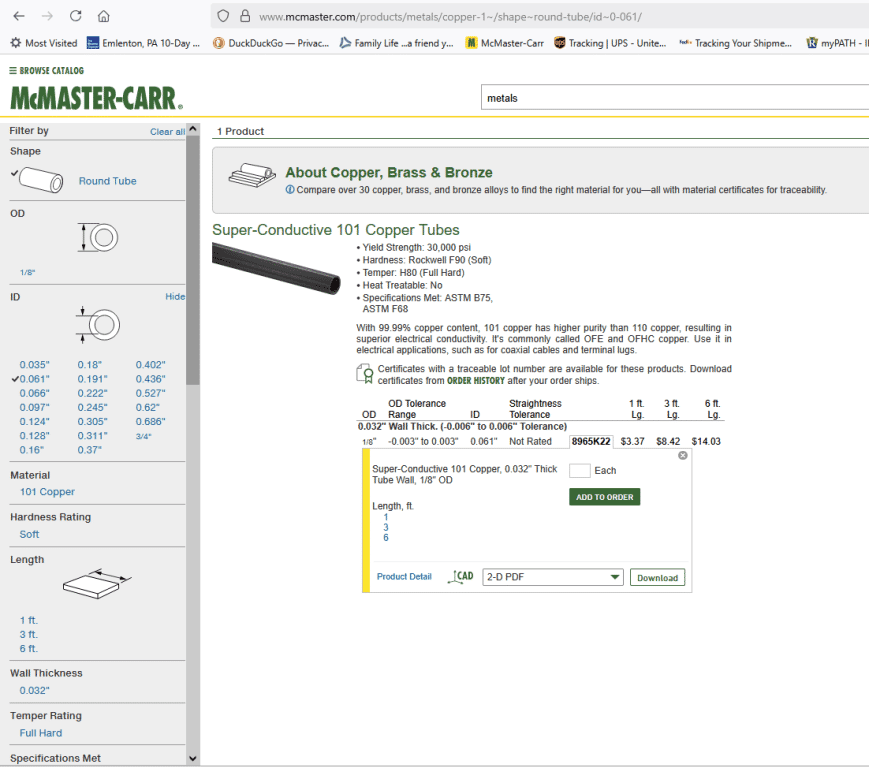Click the browser reload button

[x=76, y=16]
